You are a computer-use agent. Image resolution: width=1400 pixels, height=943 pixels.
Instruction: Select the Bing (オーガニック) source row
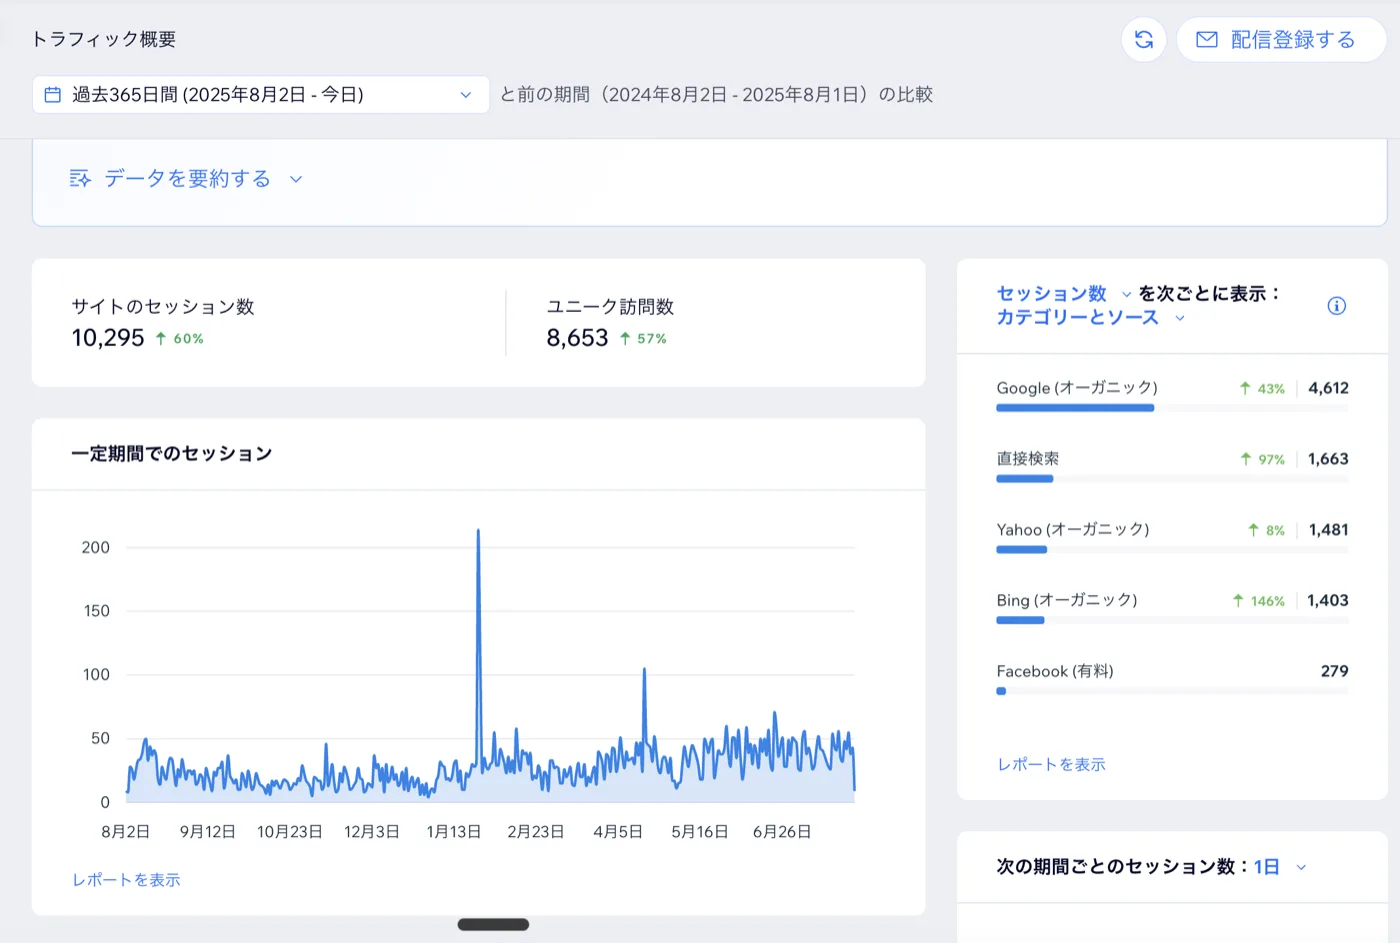click(1172, 609)
